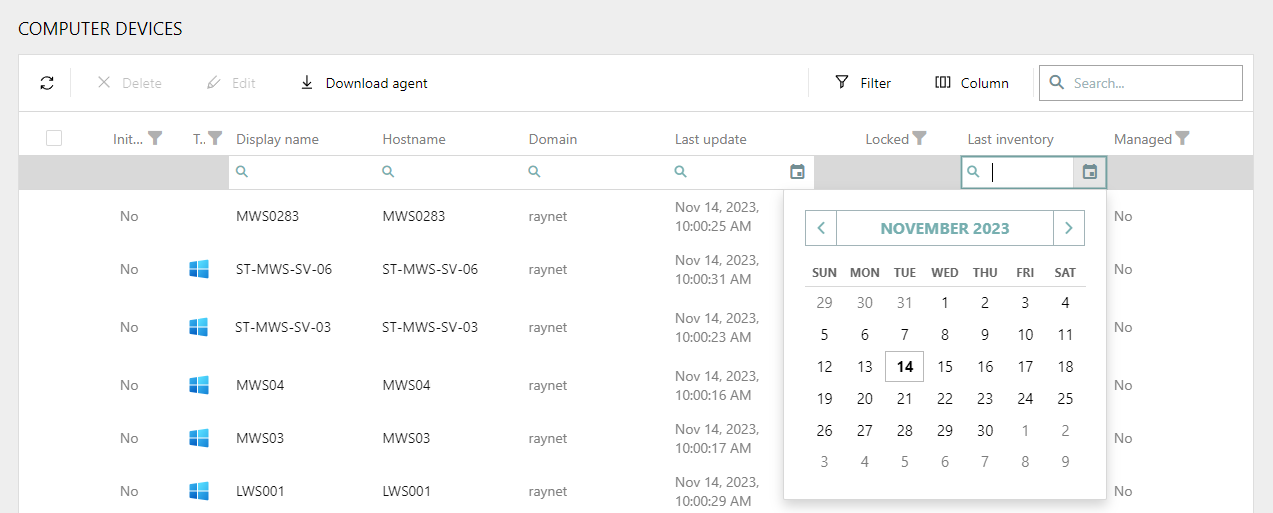Pick November 22 in the calendar

click(944, 399)
